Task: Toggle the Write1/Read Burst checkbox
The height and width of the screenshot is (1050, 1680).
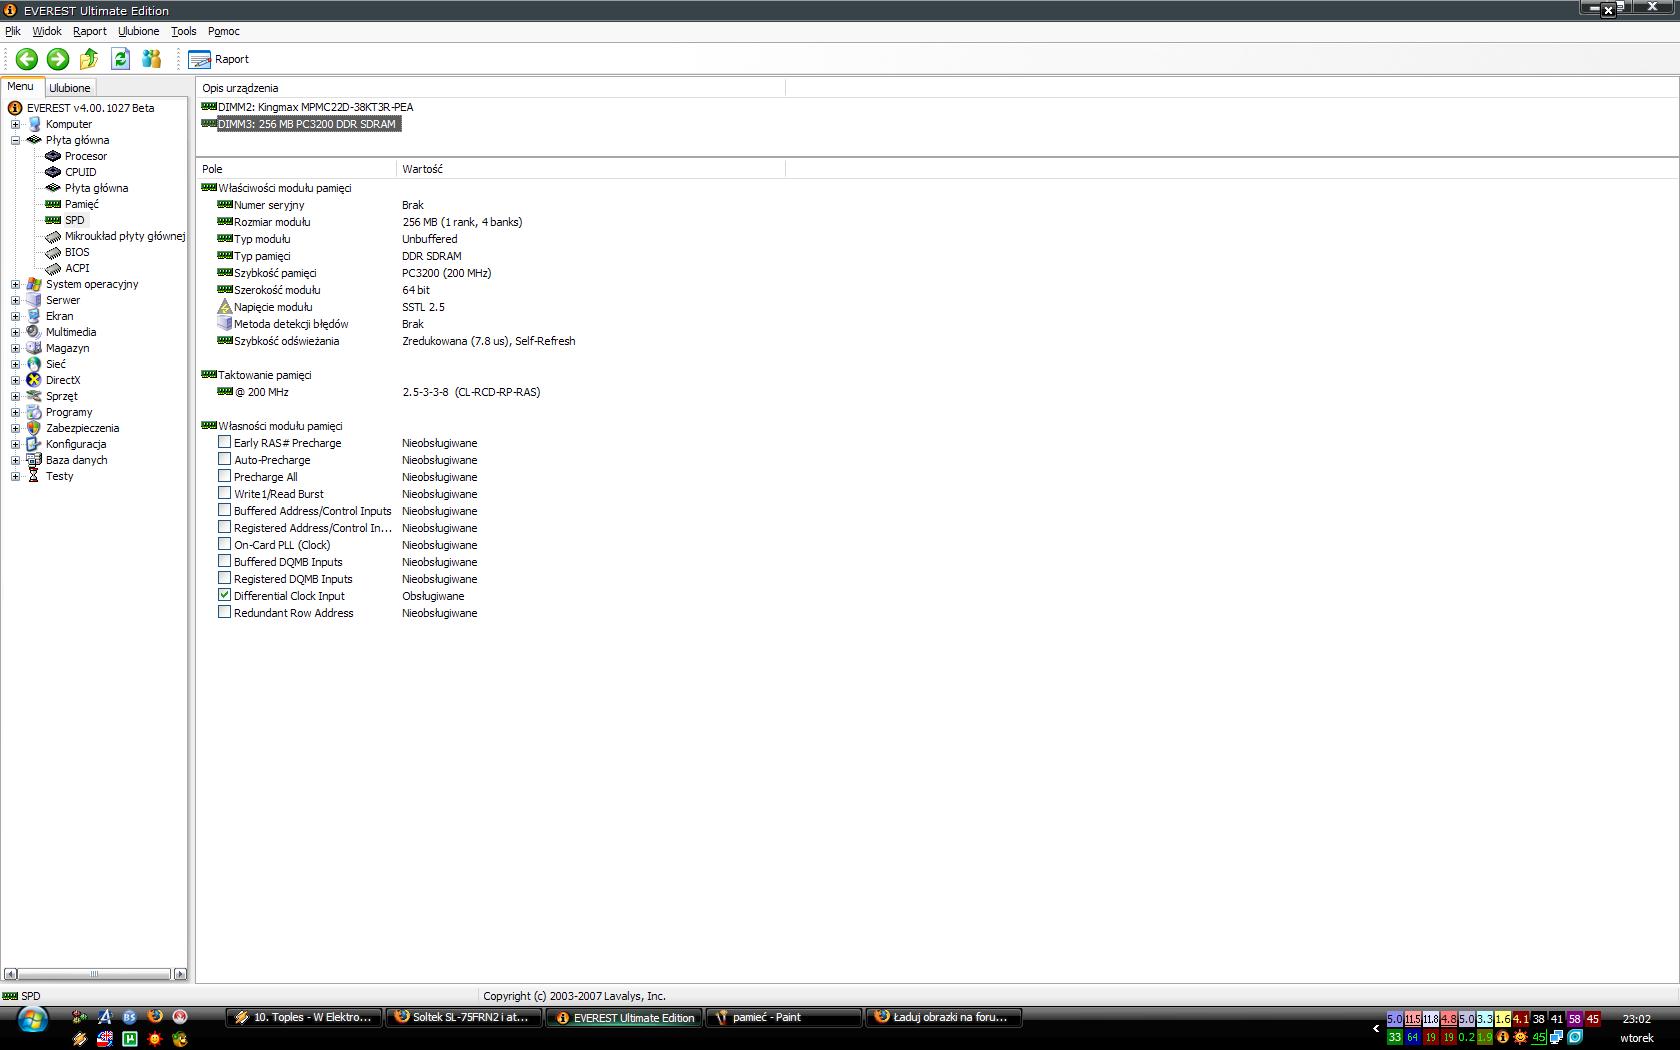Action: [225, 493]
